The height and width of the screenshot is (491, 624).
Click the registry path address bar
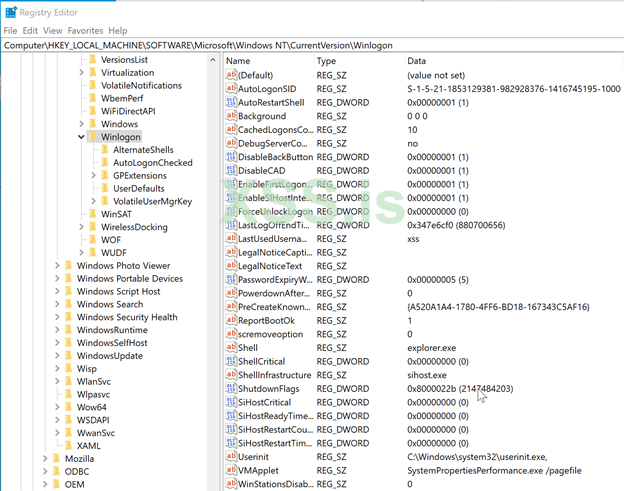312,45
